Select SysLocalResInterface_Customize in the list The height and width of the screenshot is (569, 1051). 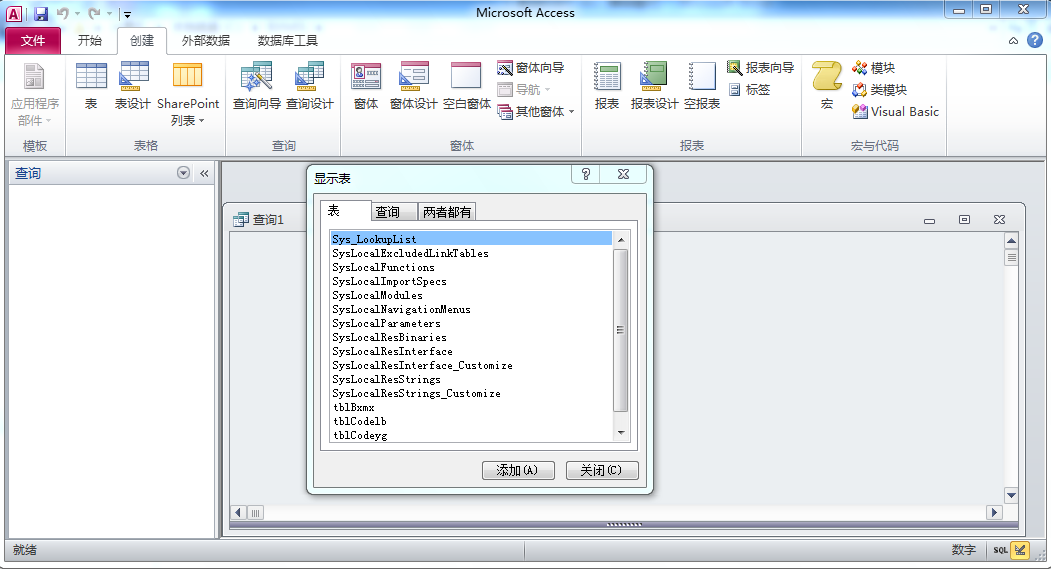pyautogui.click(x=471, y=366)
